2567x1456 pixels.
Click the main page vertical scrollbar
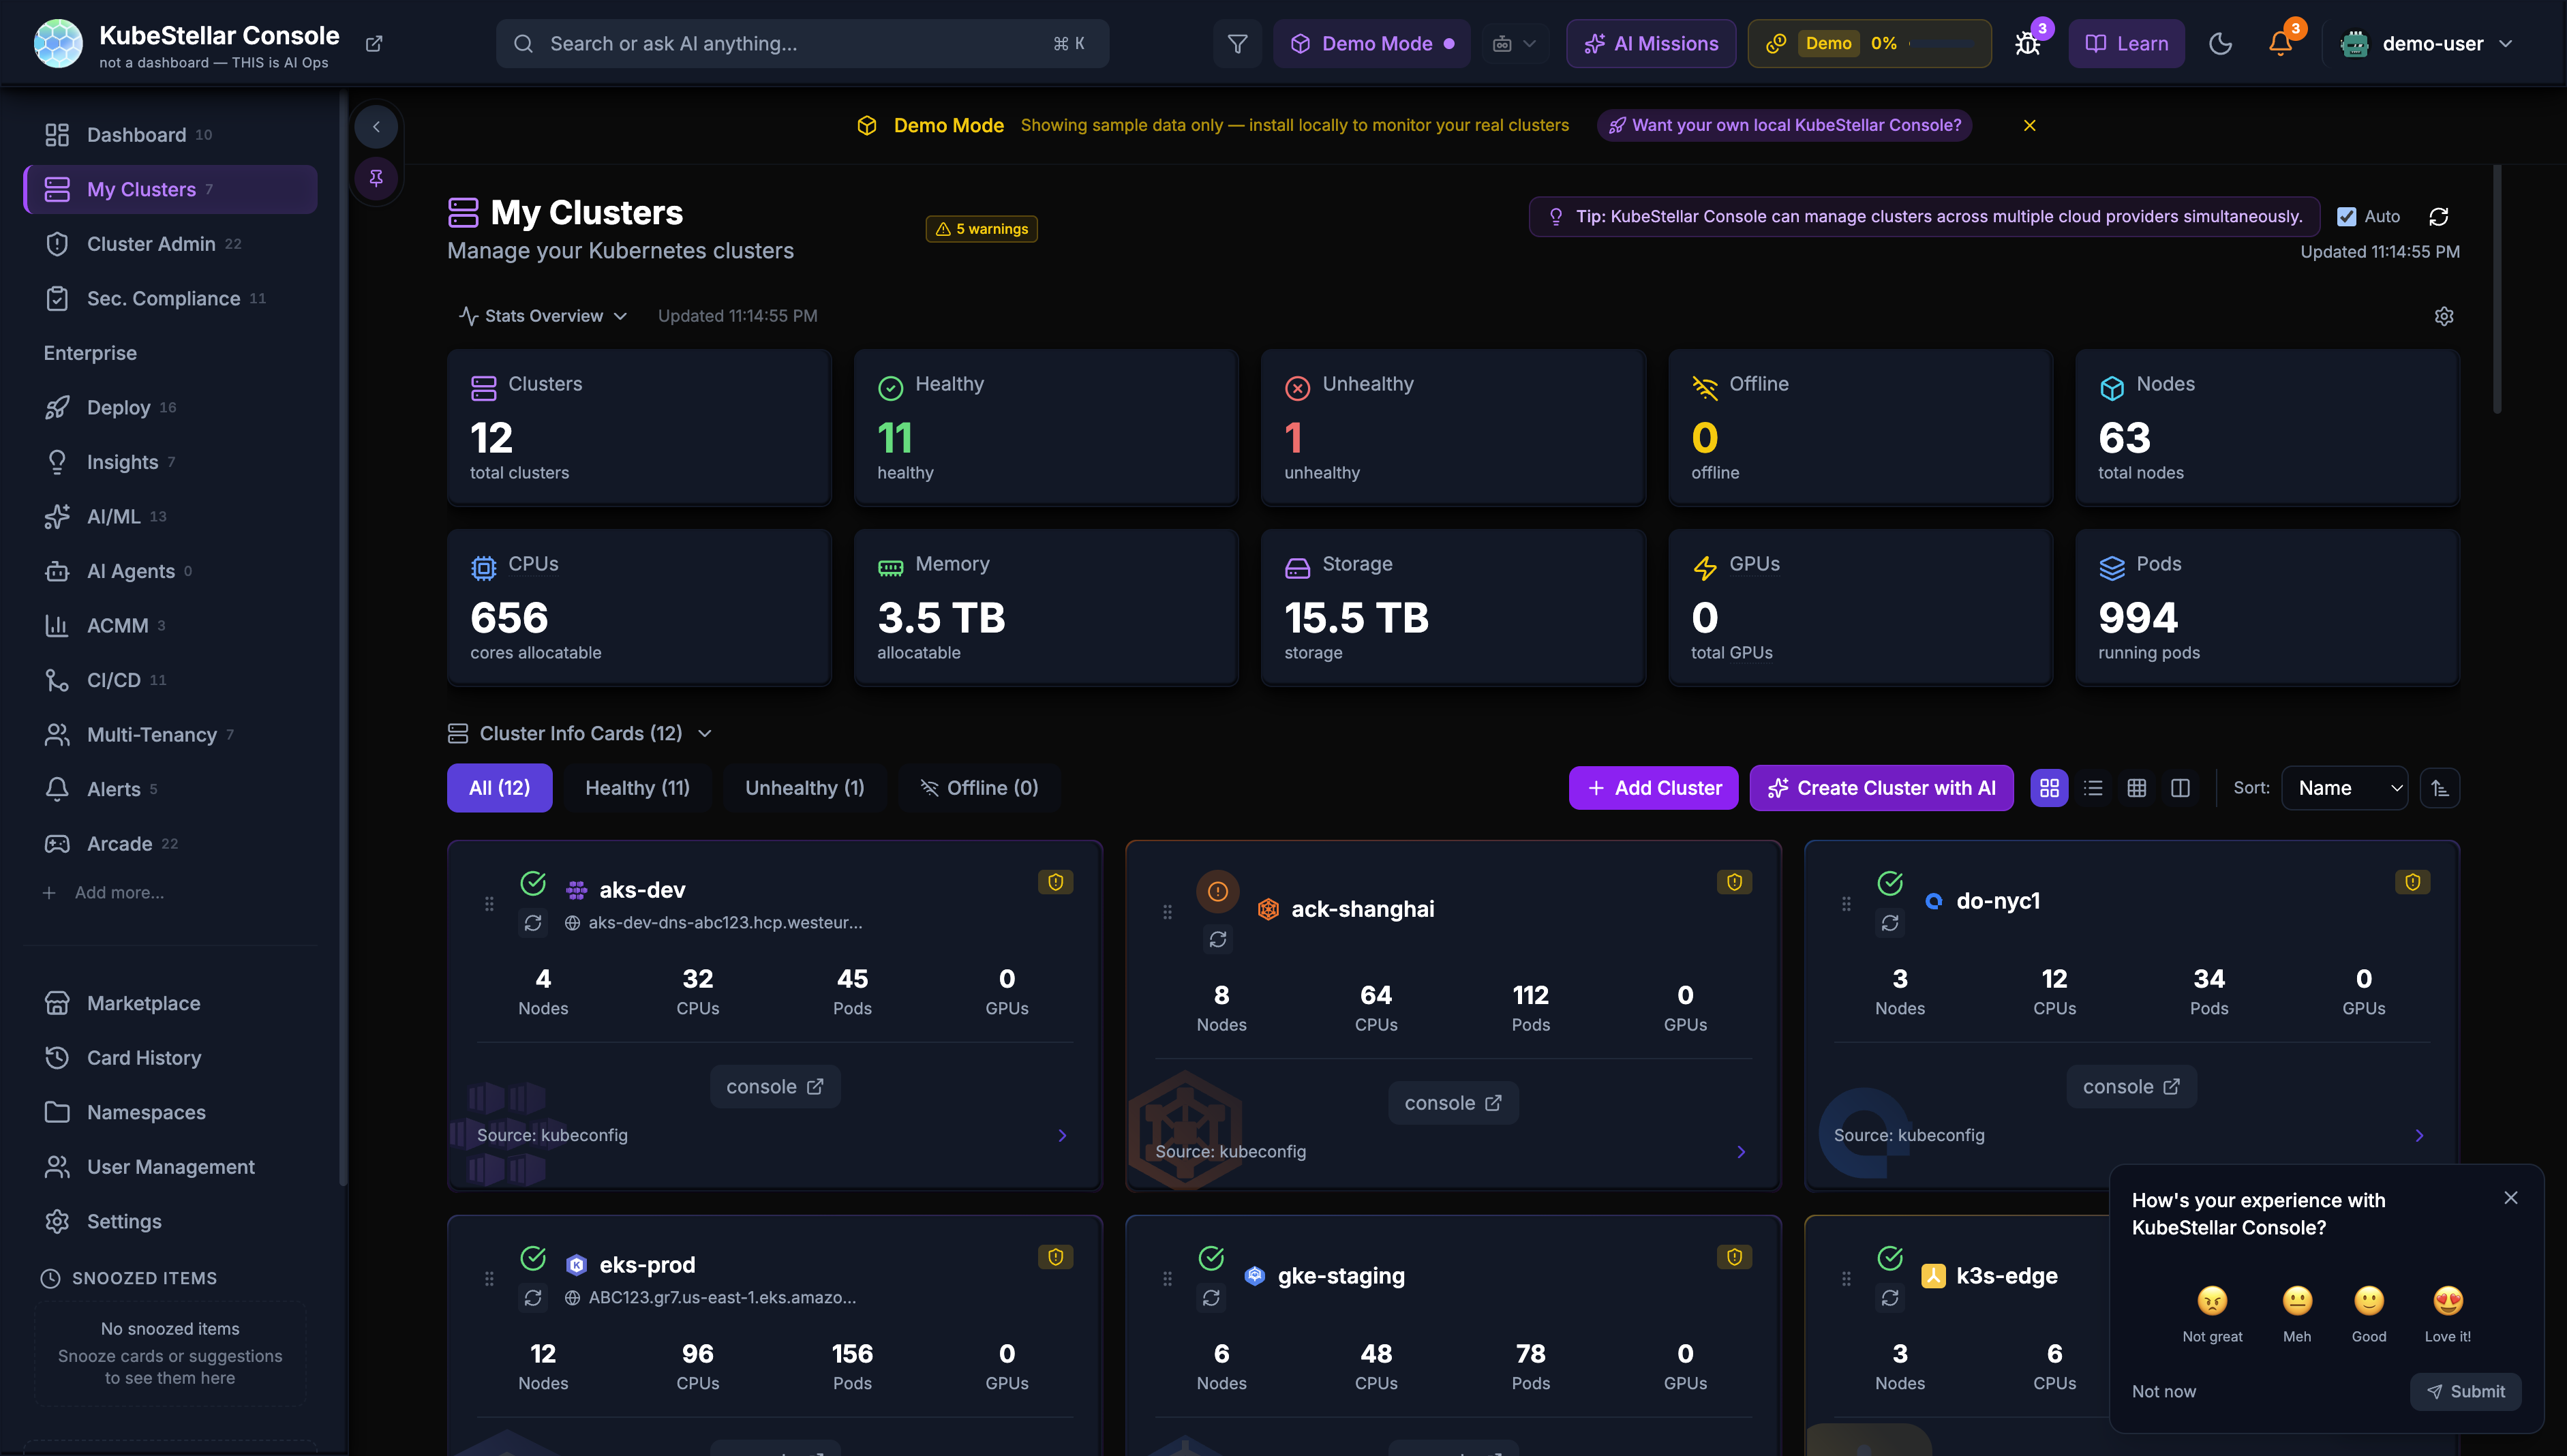pyautogui.click(x=2496, y=290)
